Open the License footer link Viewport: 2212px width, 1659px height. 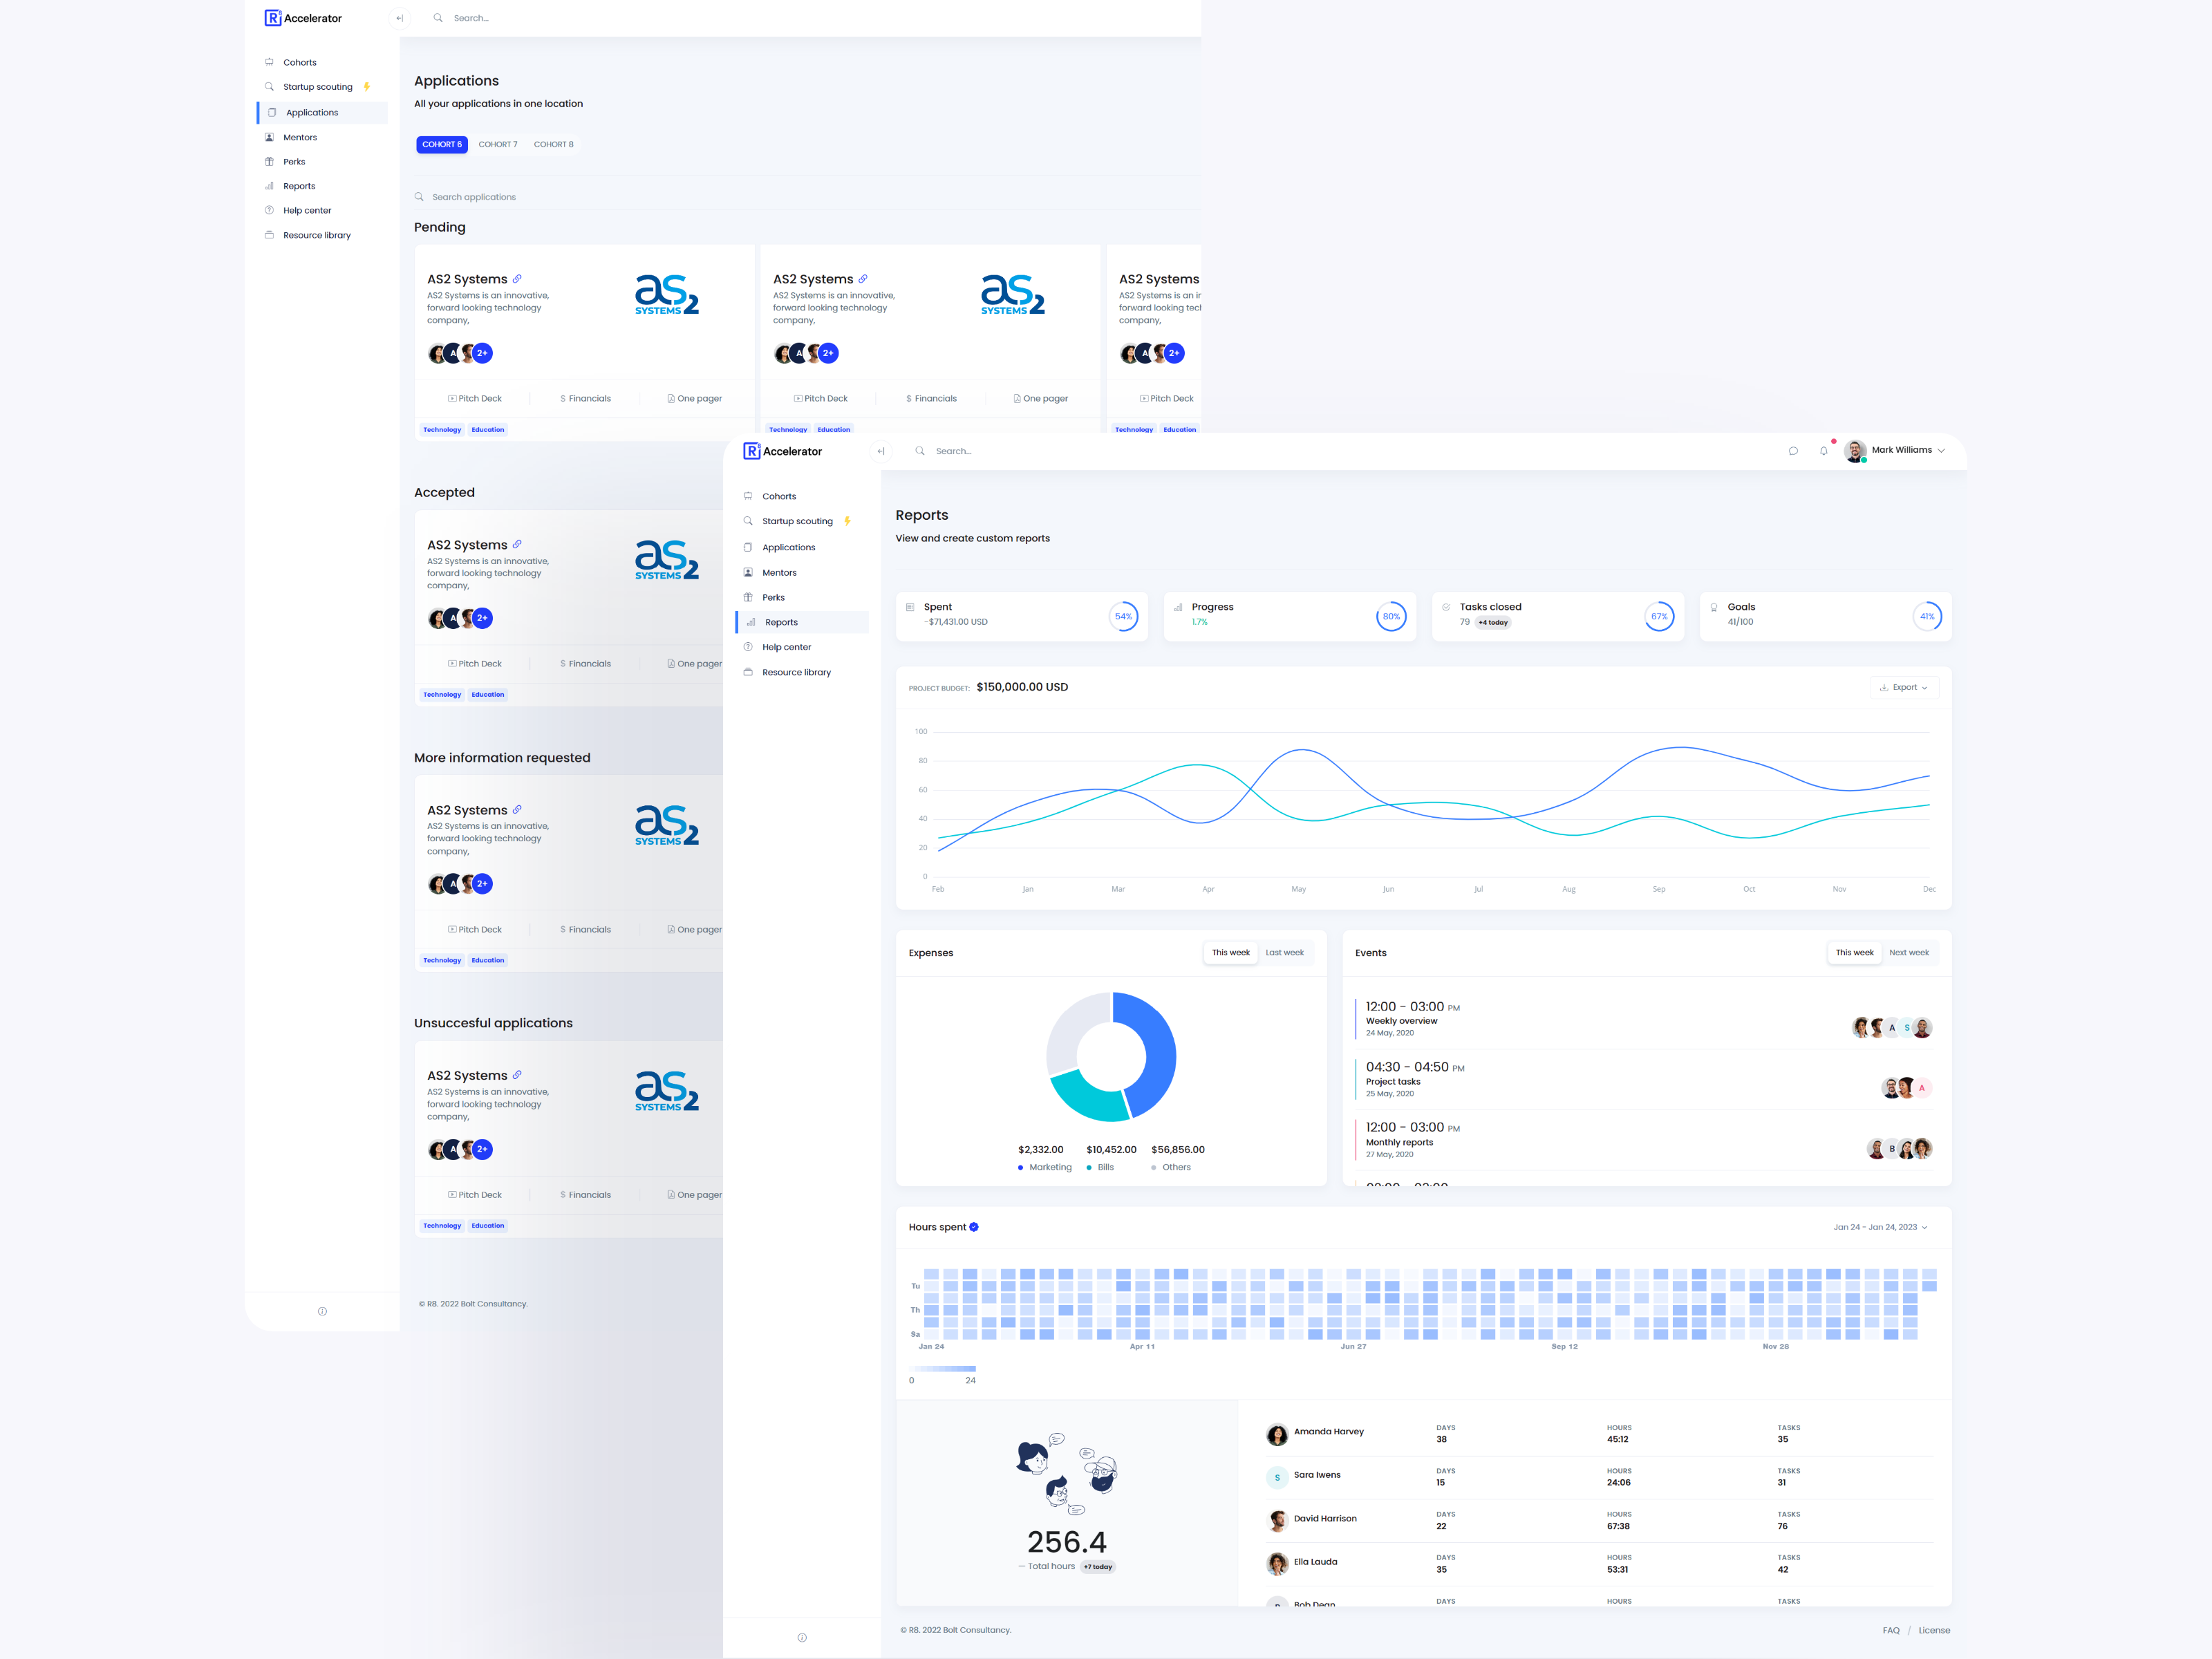coord(1934,1630)
